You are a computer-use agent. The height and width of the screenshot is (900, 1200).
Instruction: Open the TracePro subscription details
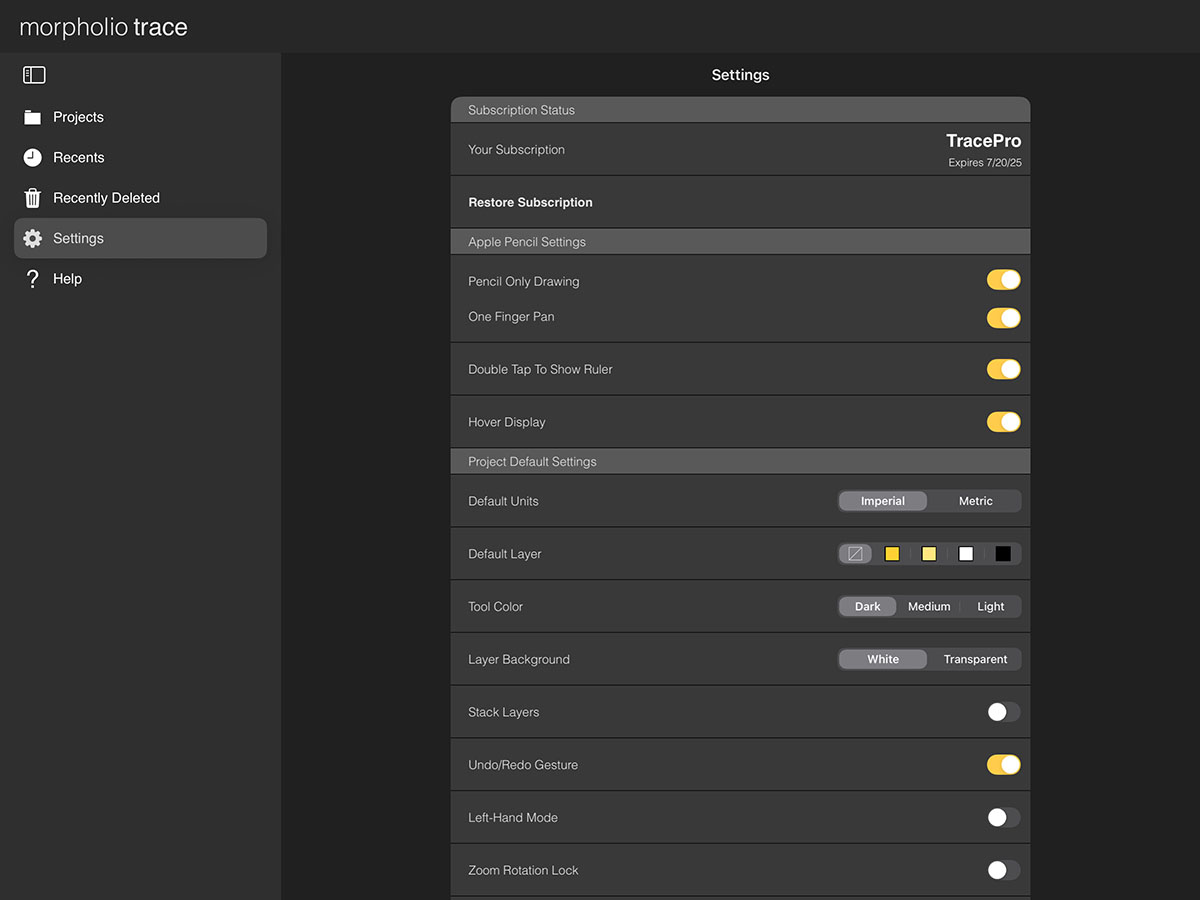[983, 149]
